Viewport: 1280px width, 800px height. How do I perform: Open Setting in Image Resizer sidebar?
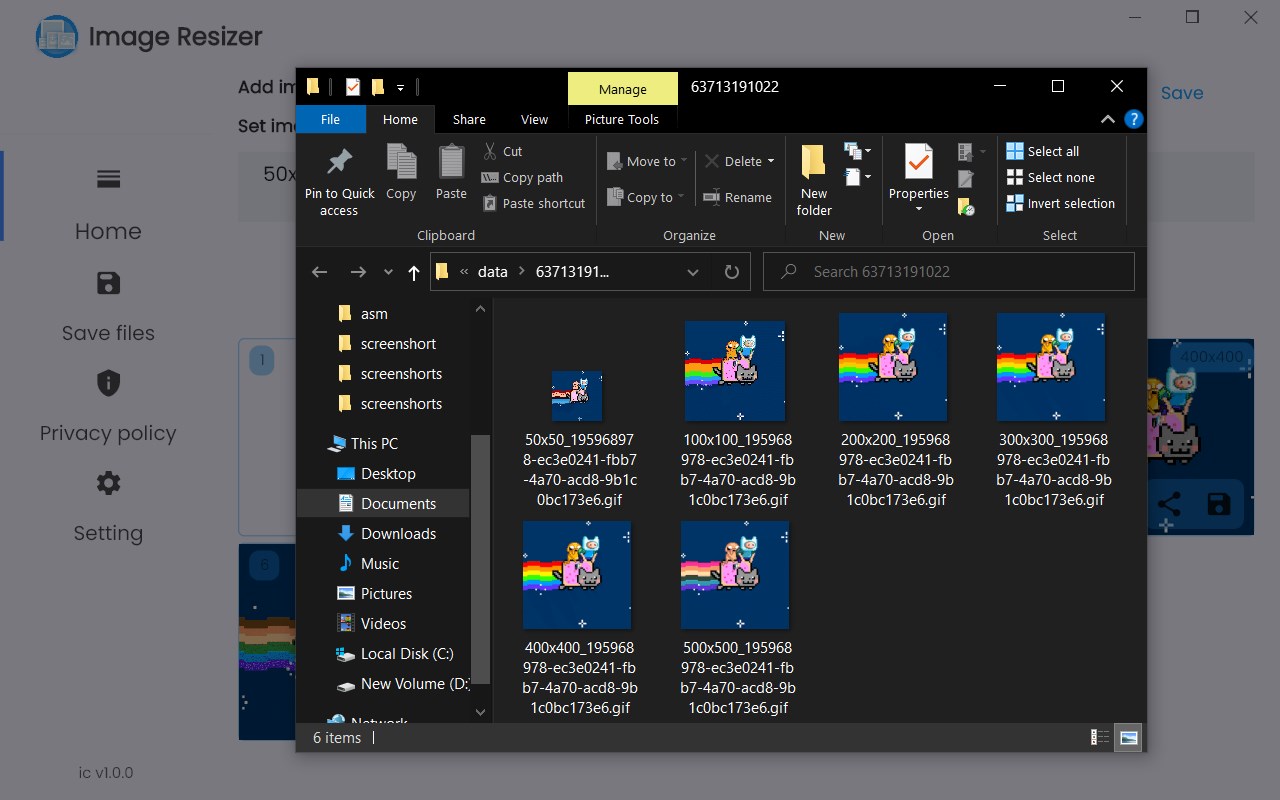pos(108,506)
